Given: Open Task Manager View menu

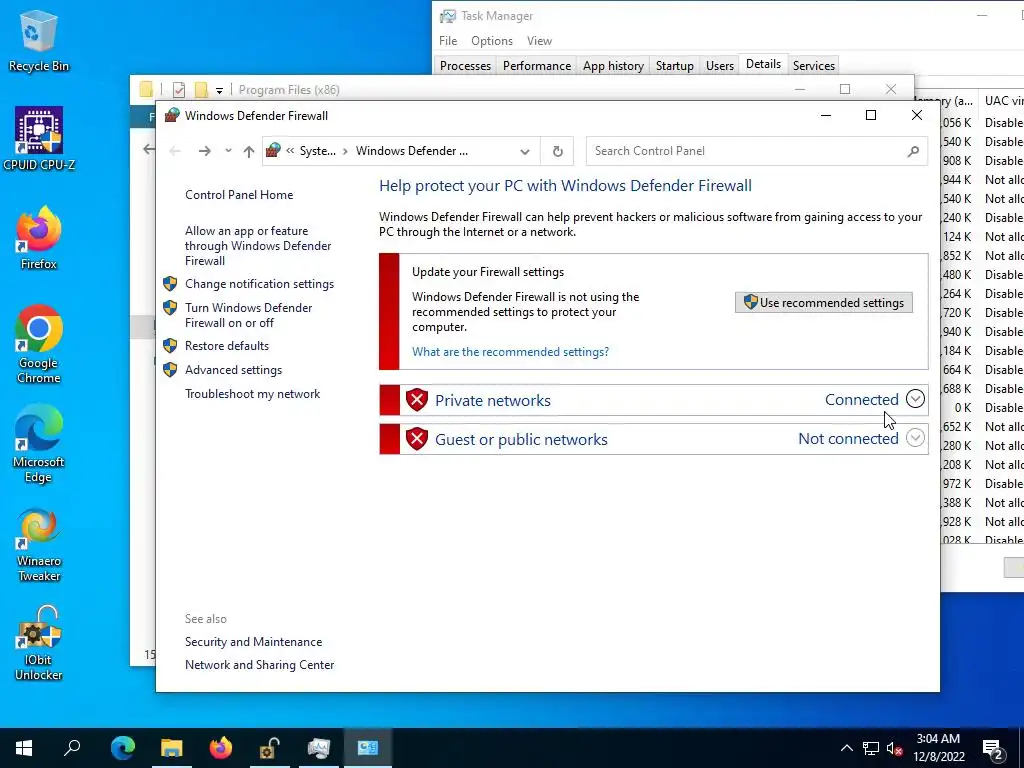Looking at the screenshot, I should 539,40.
